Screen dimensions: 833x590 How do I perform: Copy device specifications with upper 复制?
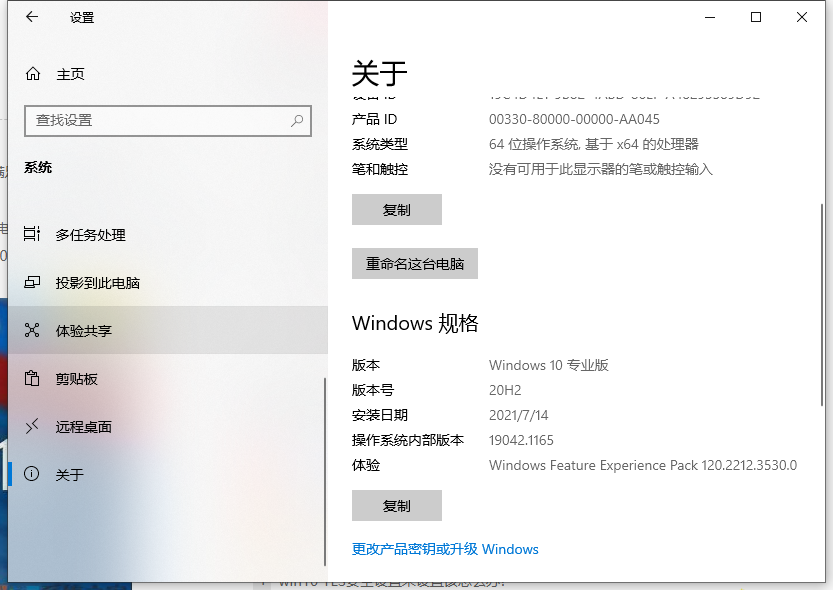(397, 210)
